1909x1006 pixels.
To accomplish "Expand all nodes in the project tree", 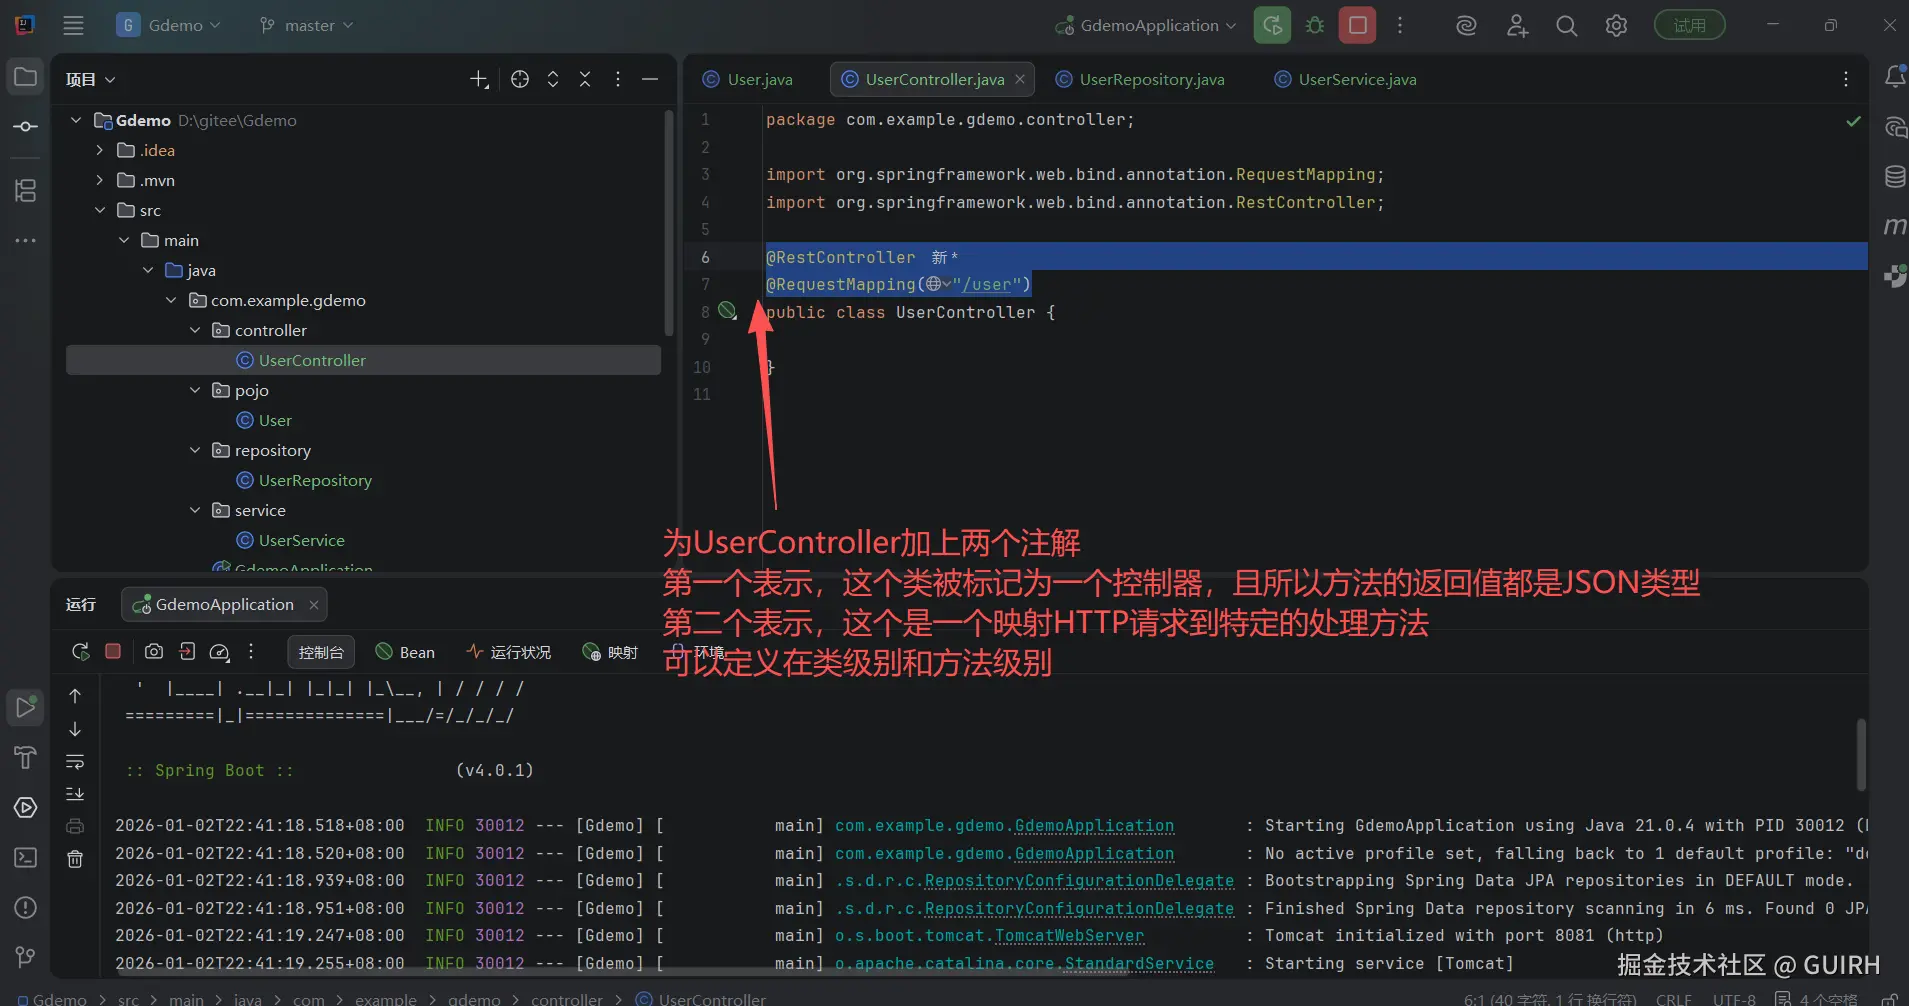I will pos(553,79).
